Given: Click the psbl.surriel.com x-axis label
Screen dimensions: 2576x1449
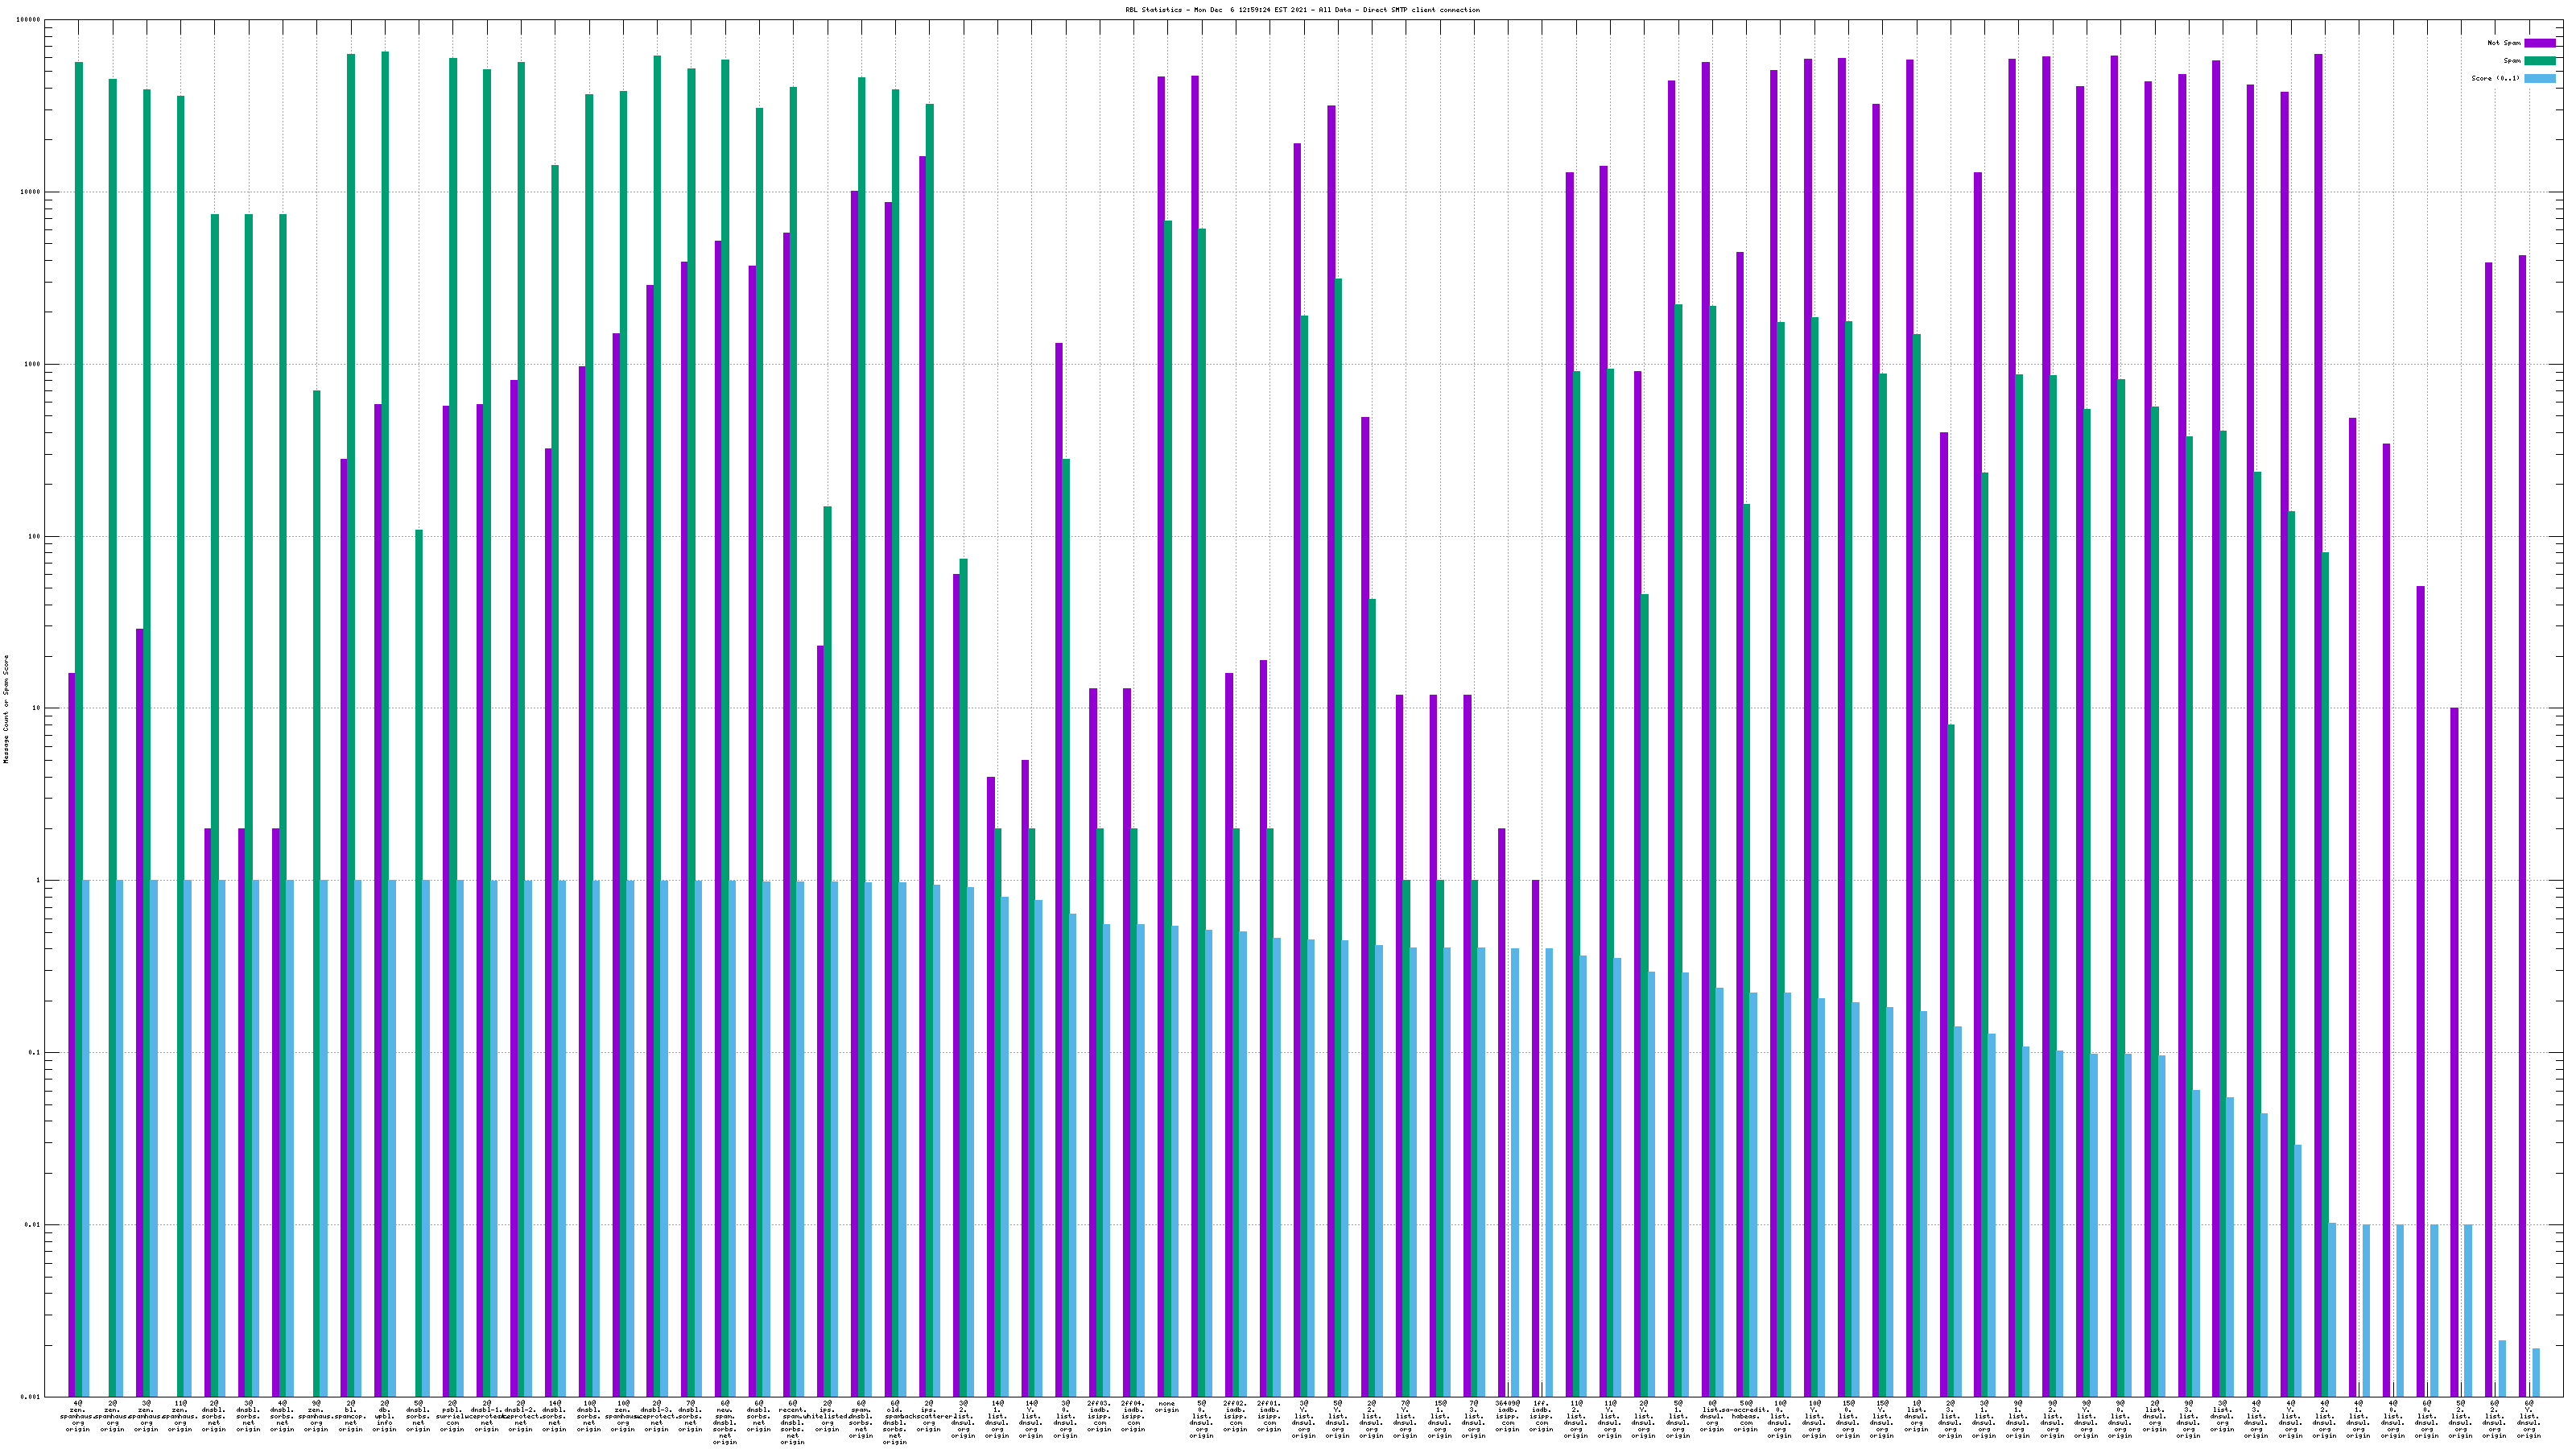Looking at the screenshot, I should tap(453, 1416).
